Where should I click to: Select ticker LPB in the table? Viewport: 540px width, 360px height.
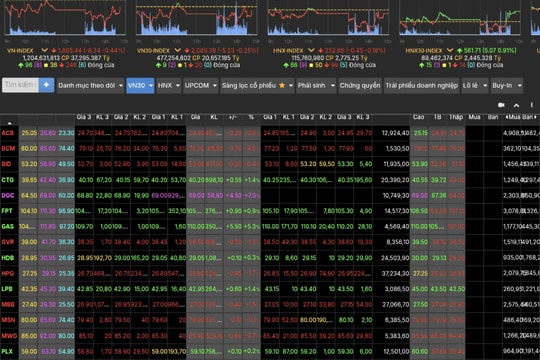7,289
